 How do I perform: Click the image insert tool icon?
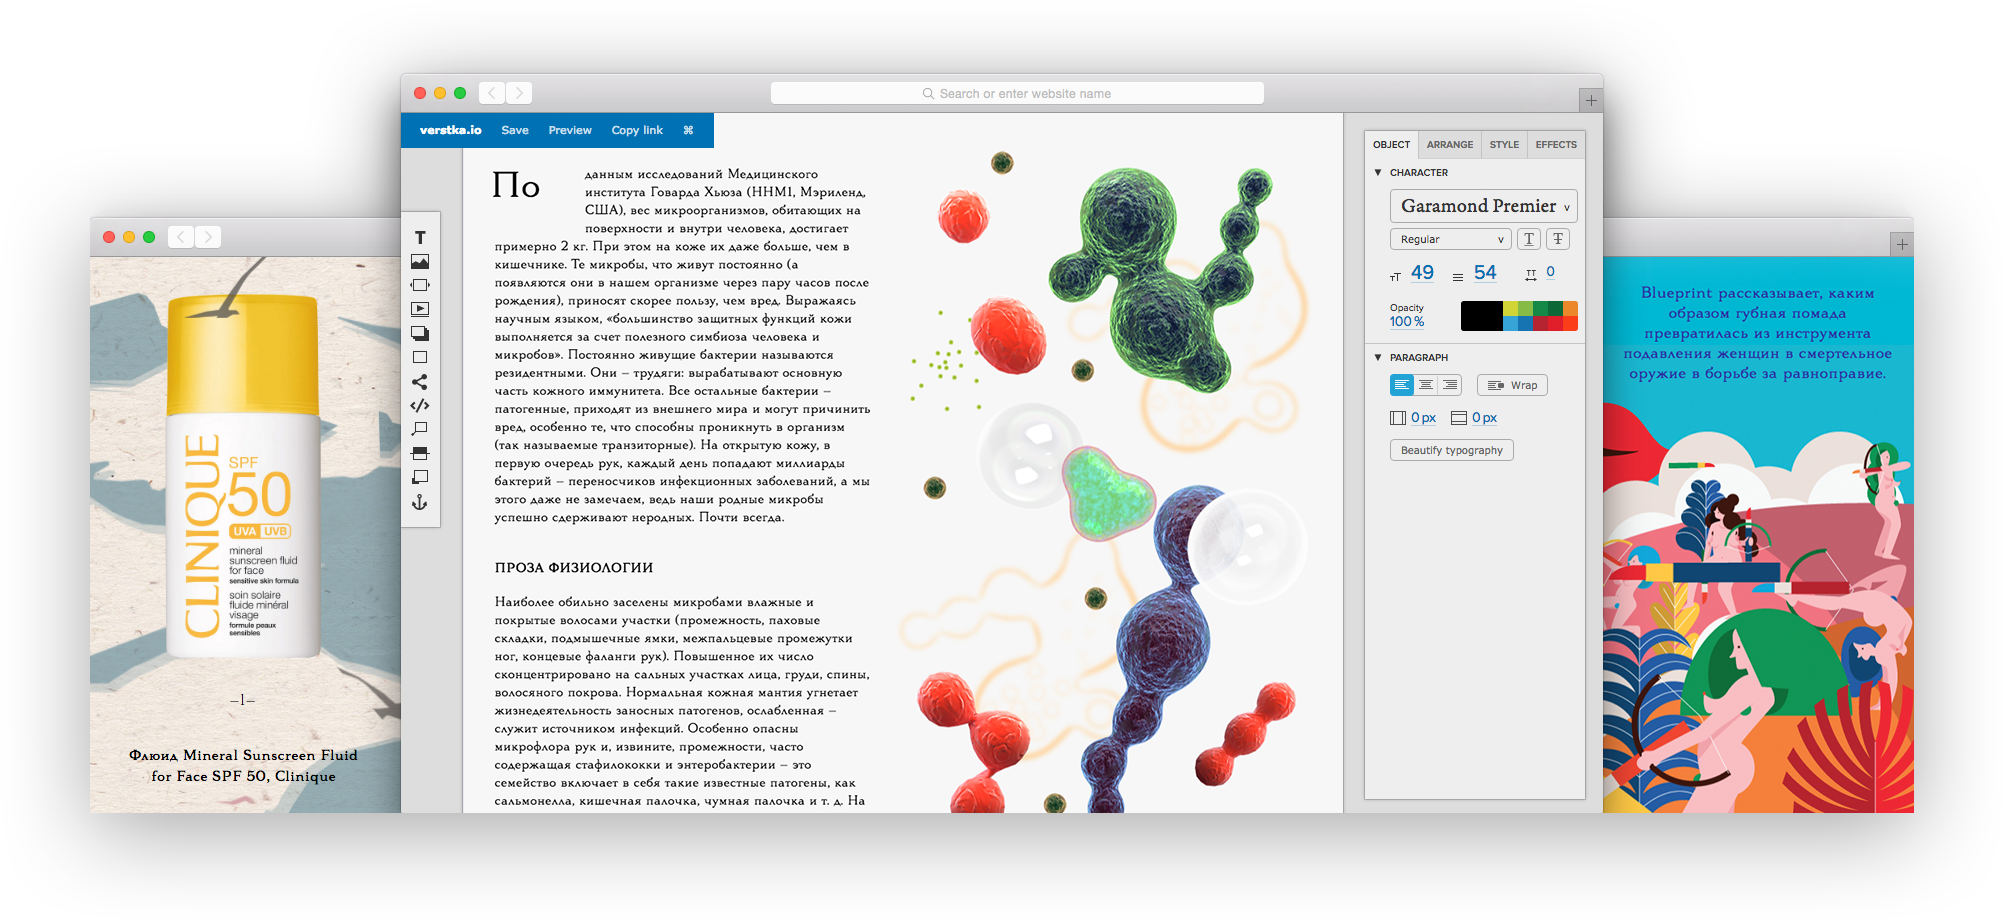tap(420, 262)
